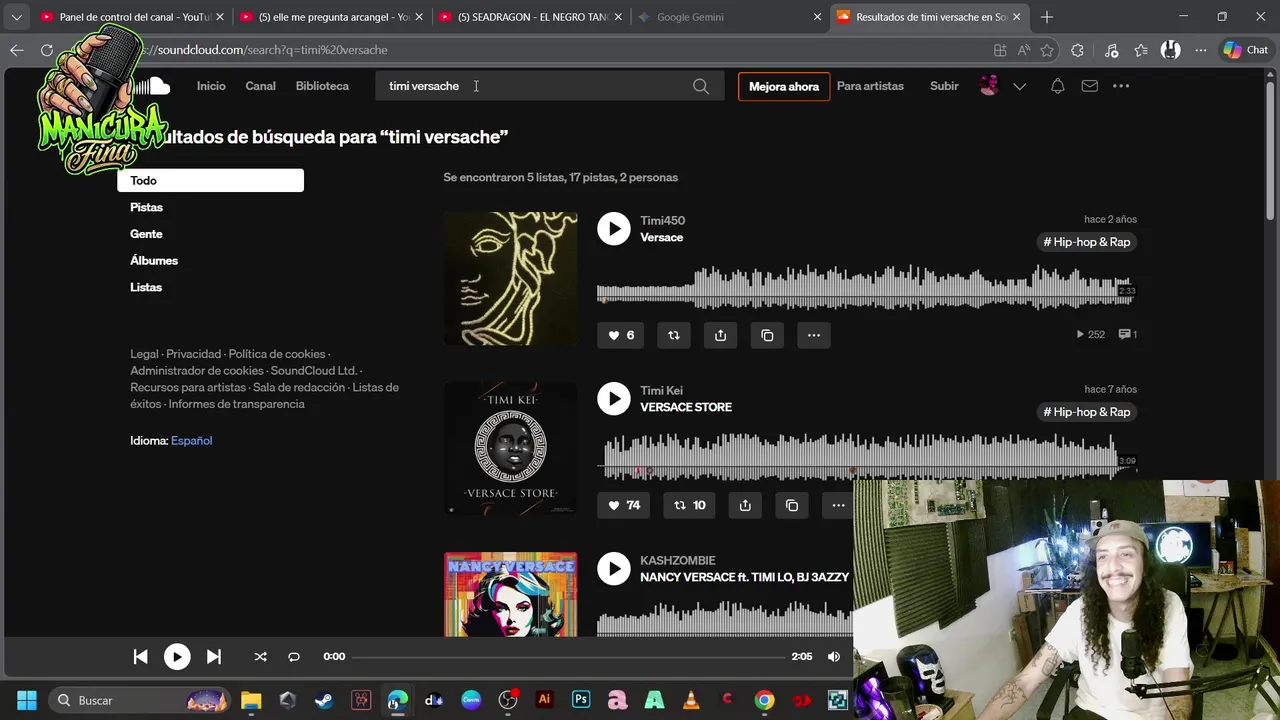This screenshot has width=1280, height=720.
Task: Mute the player volume
Action: pos(833,657)
